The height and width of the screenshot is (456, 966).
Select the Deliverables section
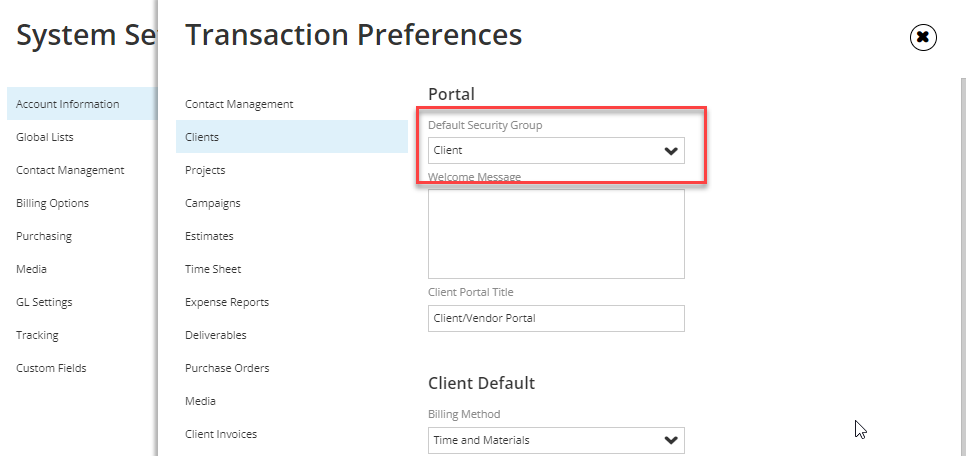point(216,335)
